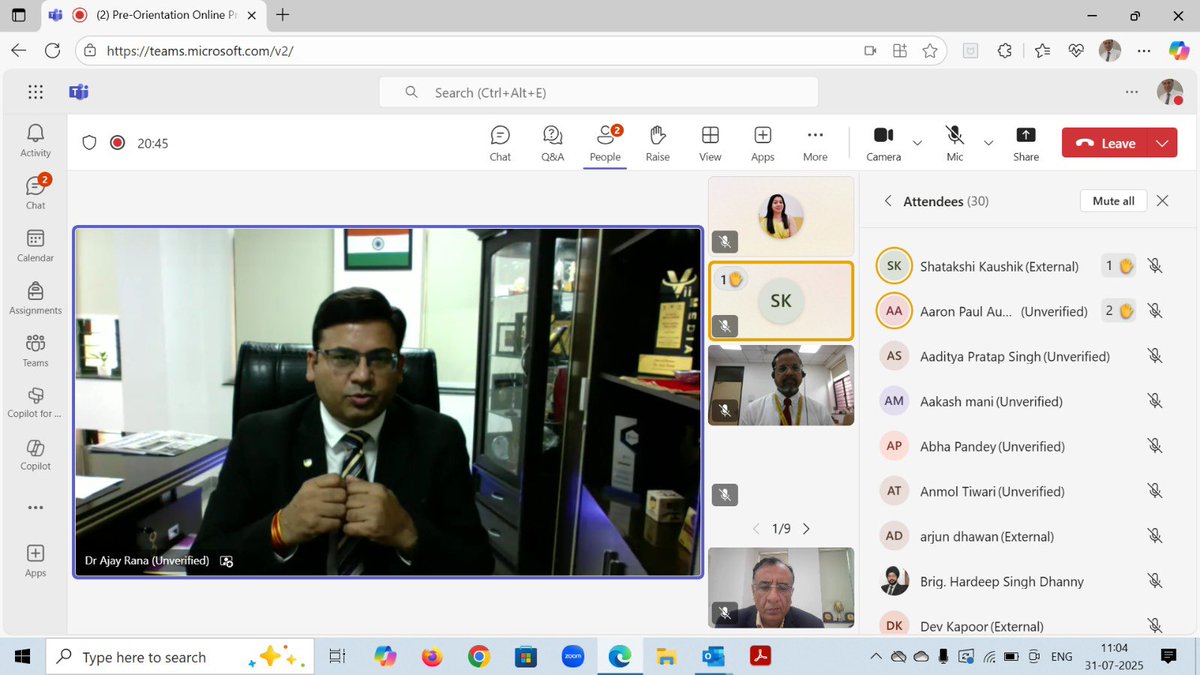Open the Teams app launcher grid
This screenshot has height=675, width=1200.
[x=35, y=92]
